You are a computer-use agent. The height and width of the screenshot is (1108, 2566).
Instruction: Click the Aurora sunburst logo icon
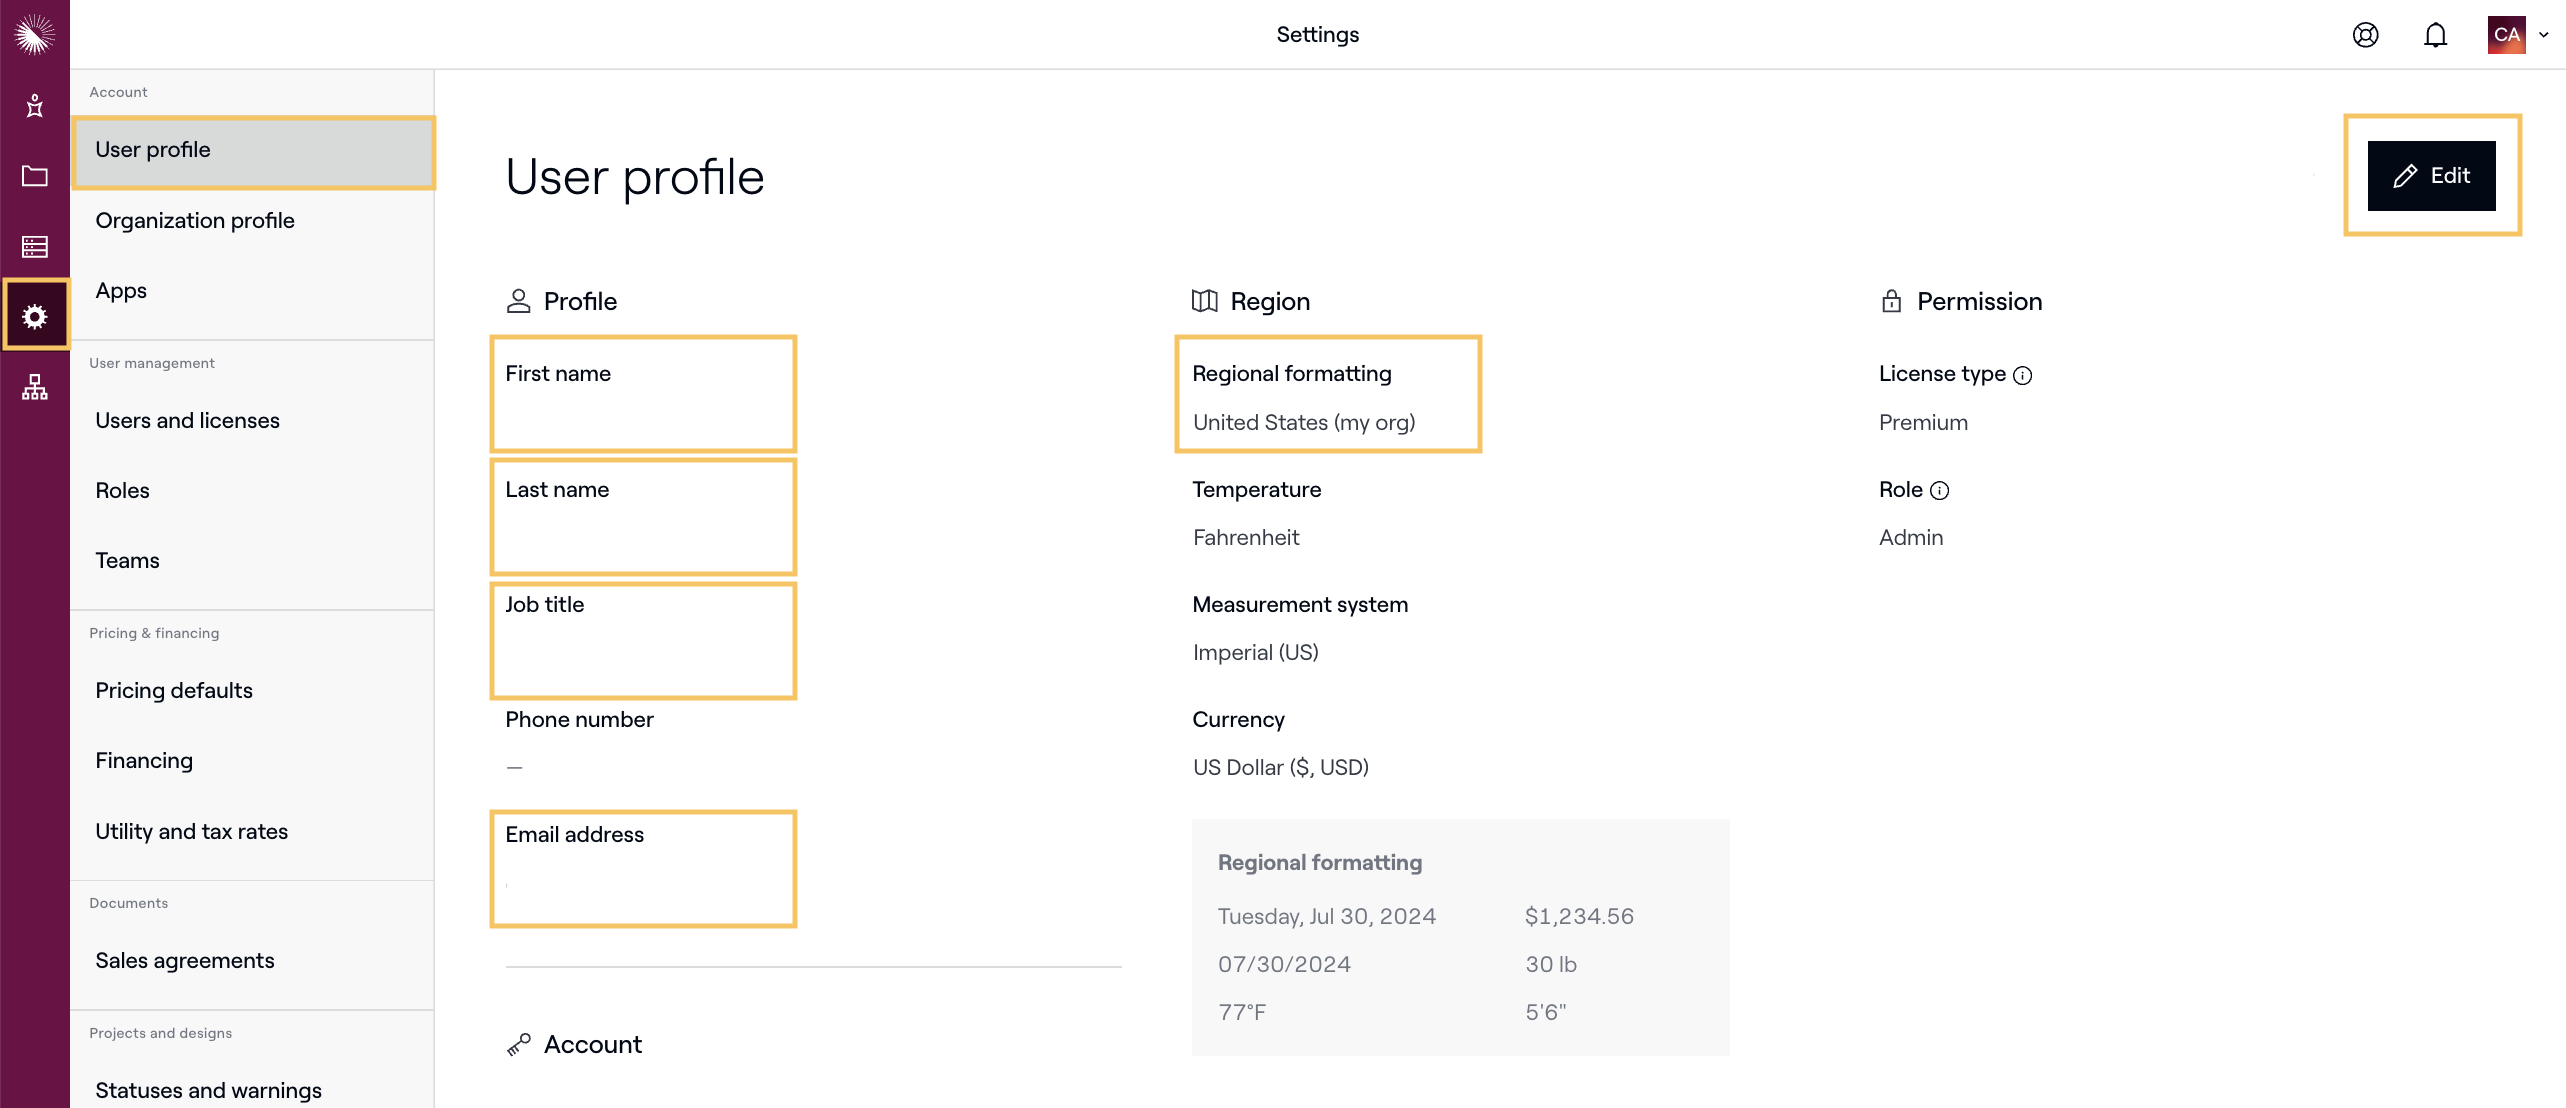tap(35, 35)
